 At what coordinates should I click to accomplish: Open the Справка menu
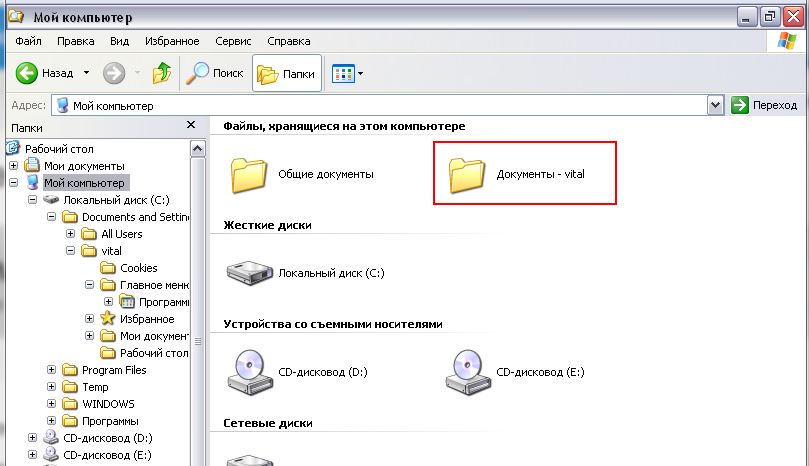click(x=289, y=41)
